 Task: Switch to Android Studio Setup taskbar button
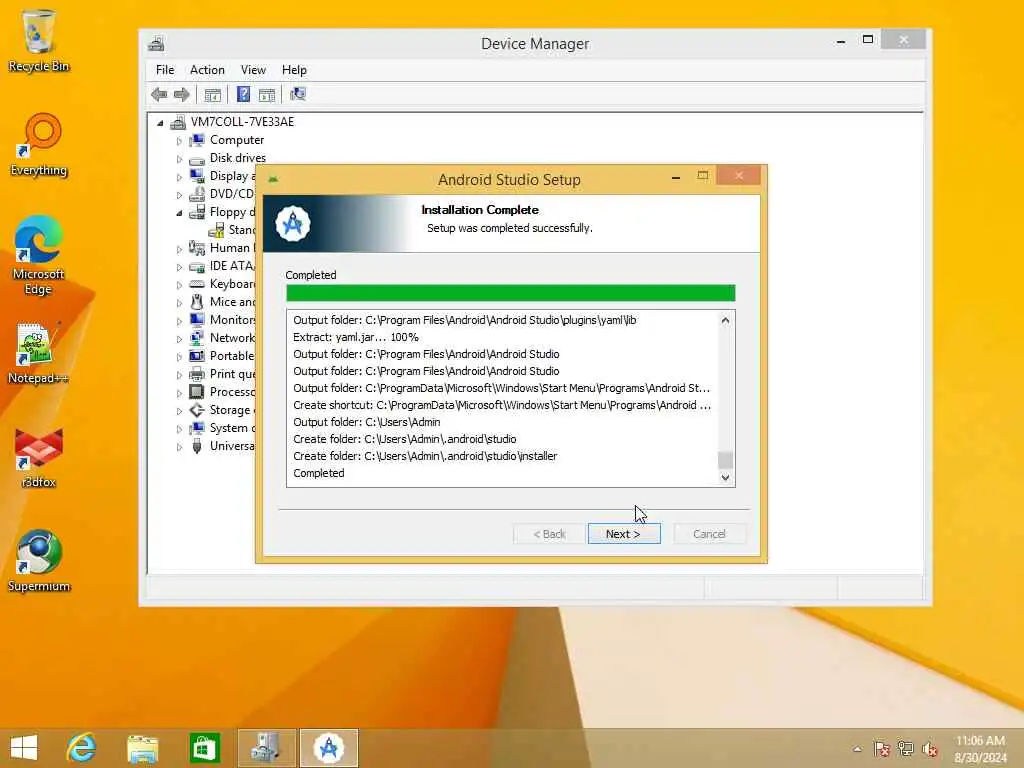pyautogui.click(x=328, y=748)
